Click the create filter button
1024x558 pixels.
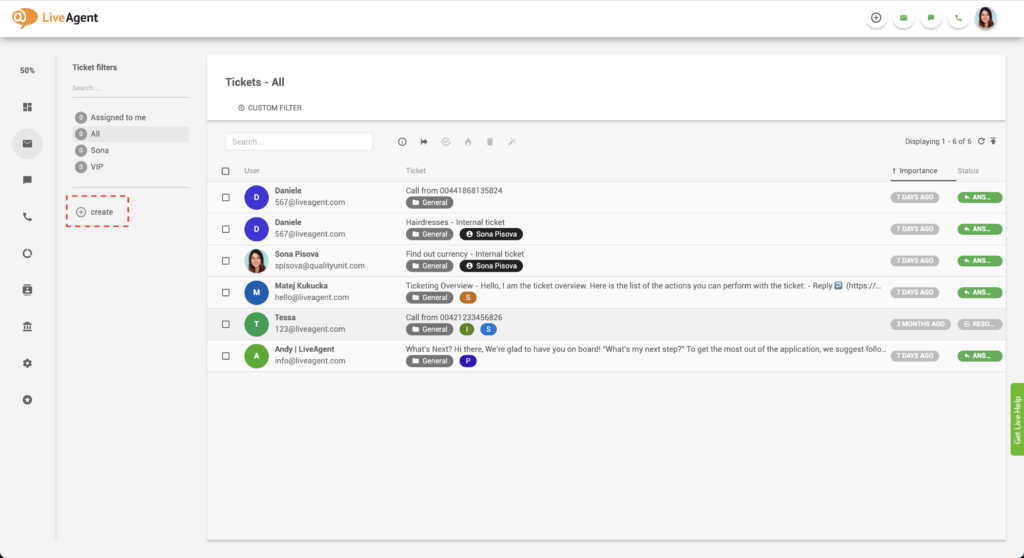coord(96,212)
